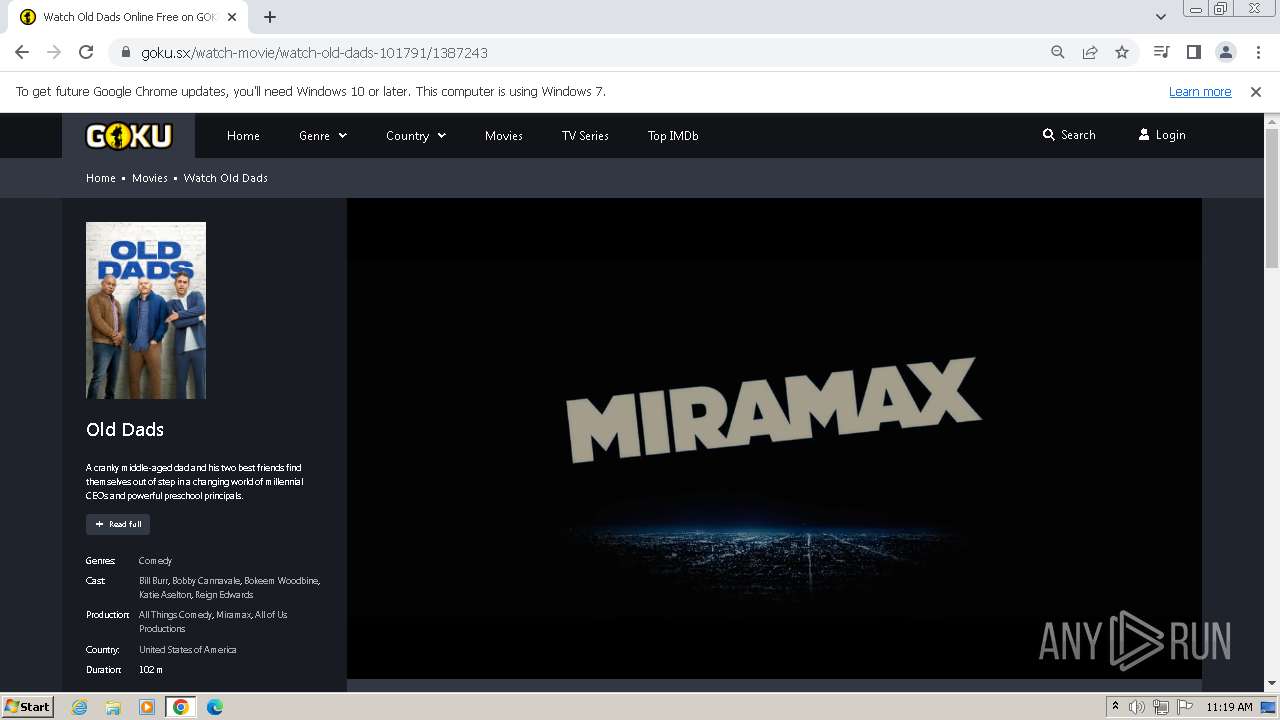This screenshot has height=720, width=1280.
Task: Click the Search button in header
Action: tap(1069, 135)
